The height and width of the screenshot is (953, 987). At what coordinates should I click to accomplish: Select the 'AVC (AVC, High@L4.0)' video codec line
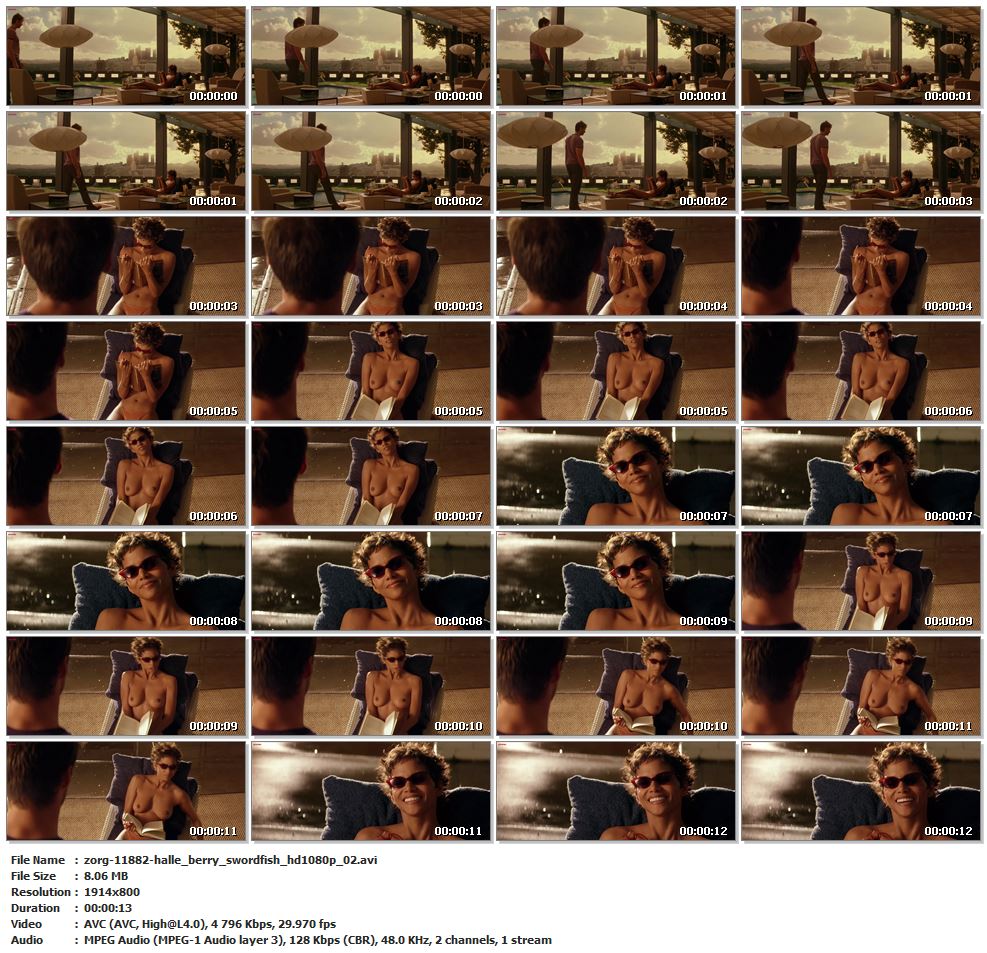(210, 924)
